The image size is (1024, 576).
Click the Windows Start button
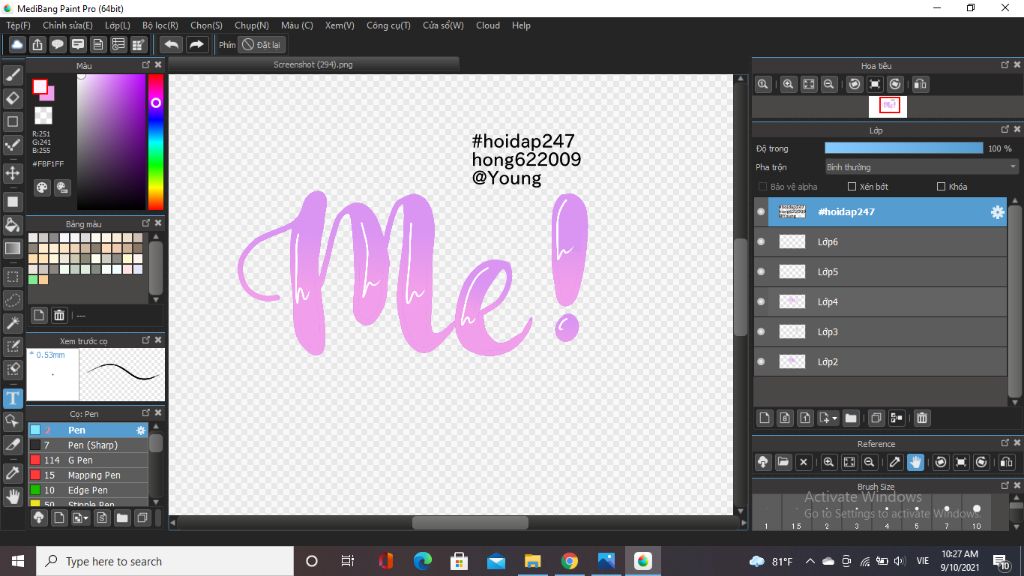coord(18,561)
